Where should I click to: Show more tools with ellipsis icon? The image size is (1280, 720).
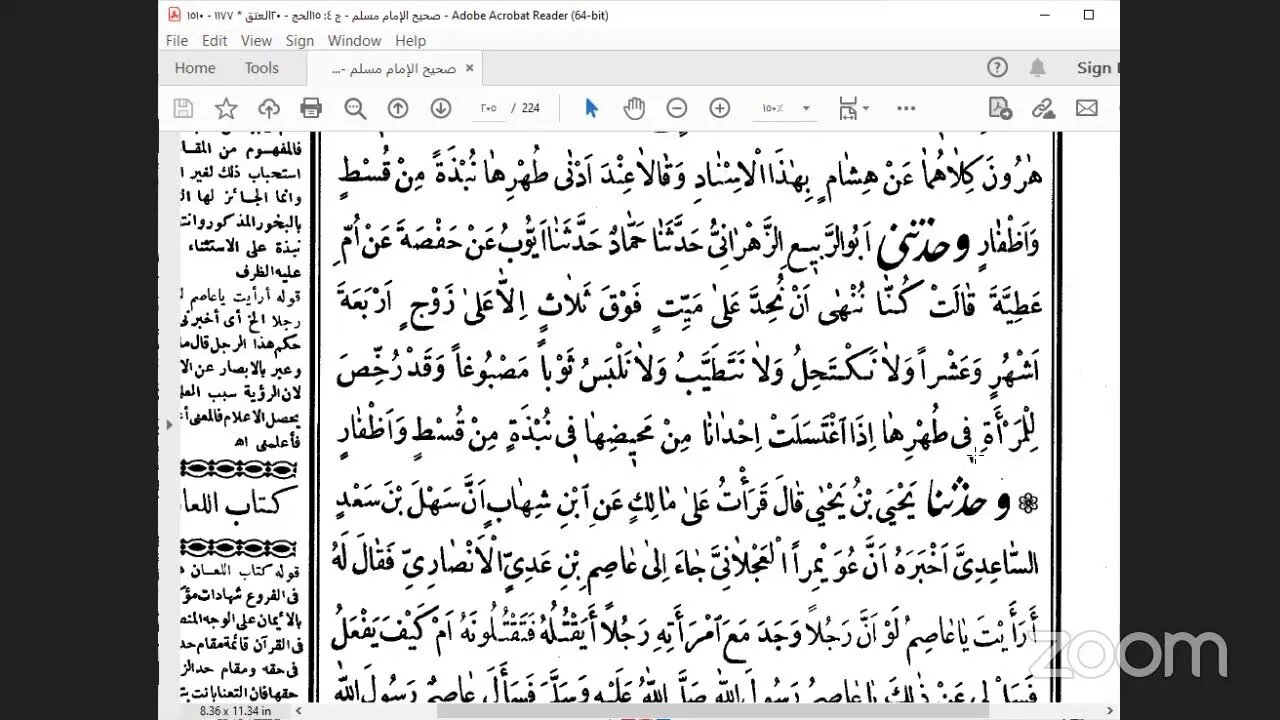pos(906,108)
